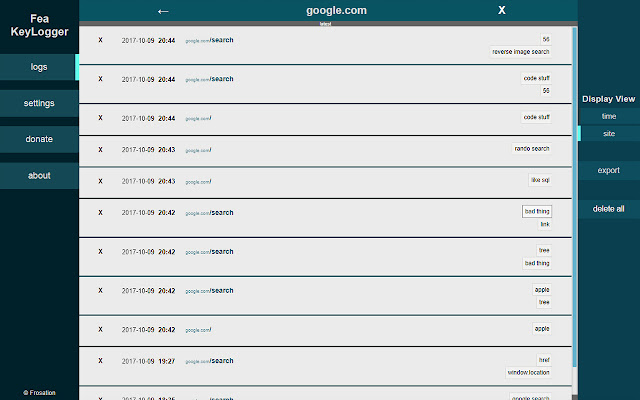Delete the log row tagged 'rando search'

(100, 150)
